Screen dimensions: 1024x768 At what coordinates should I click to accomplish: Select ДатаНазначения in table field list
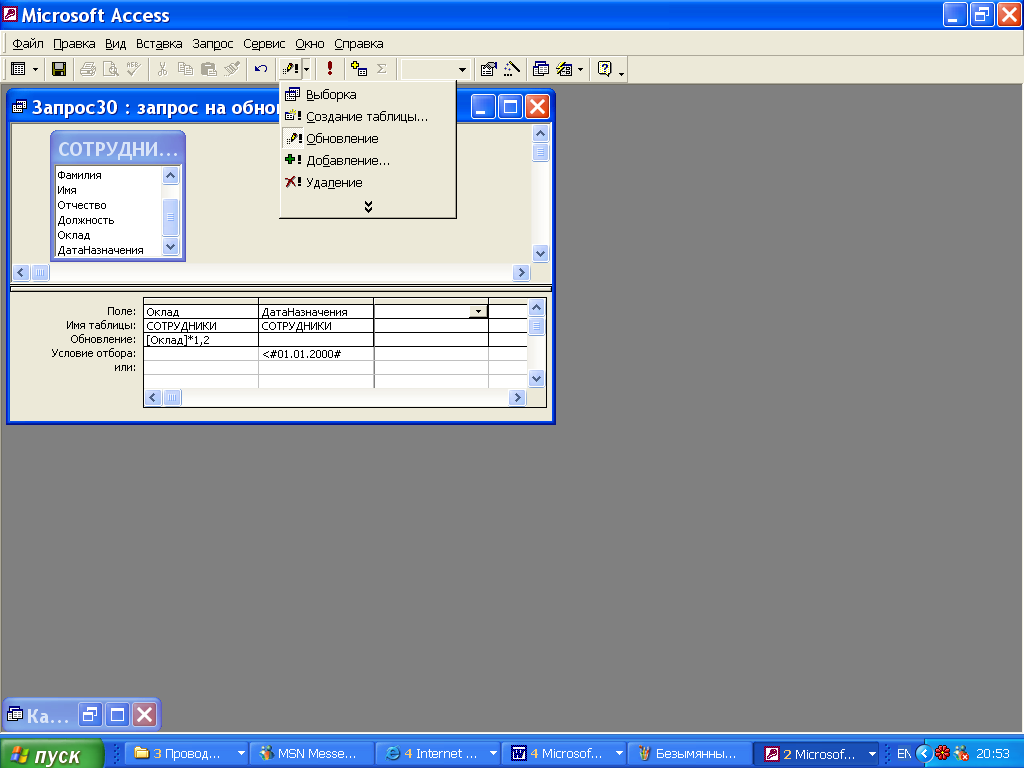[101, 250]
